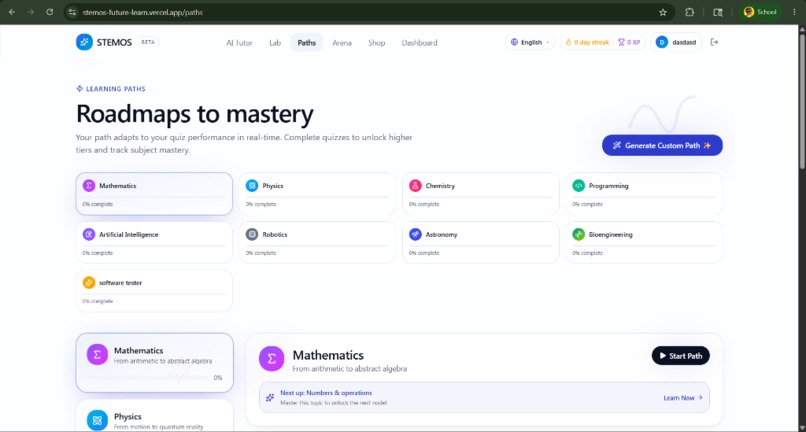Click the browser address bar URL
This screenshot has height=432, width=806.
point(143,12)
